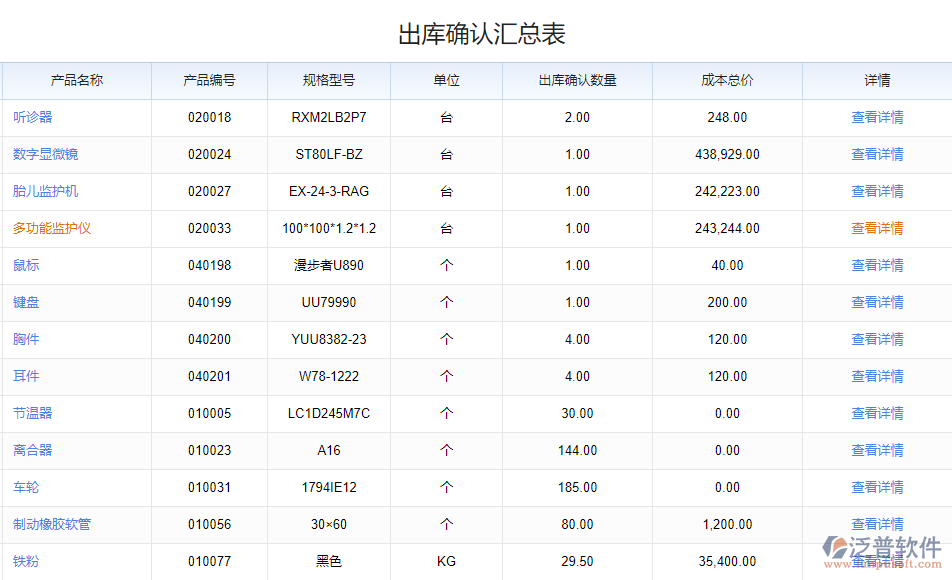Open 查看详情 for the 节温器 row
The image size is (952, 580).
click(x=877, y=413)
